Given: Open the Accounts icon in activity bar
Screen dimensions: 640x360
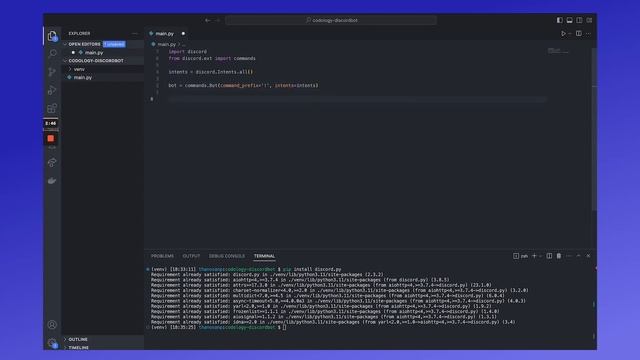Looking at the screenshot, I should [x=52, y=325].
